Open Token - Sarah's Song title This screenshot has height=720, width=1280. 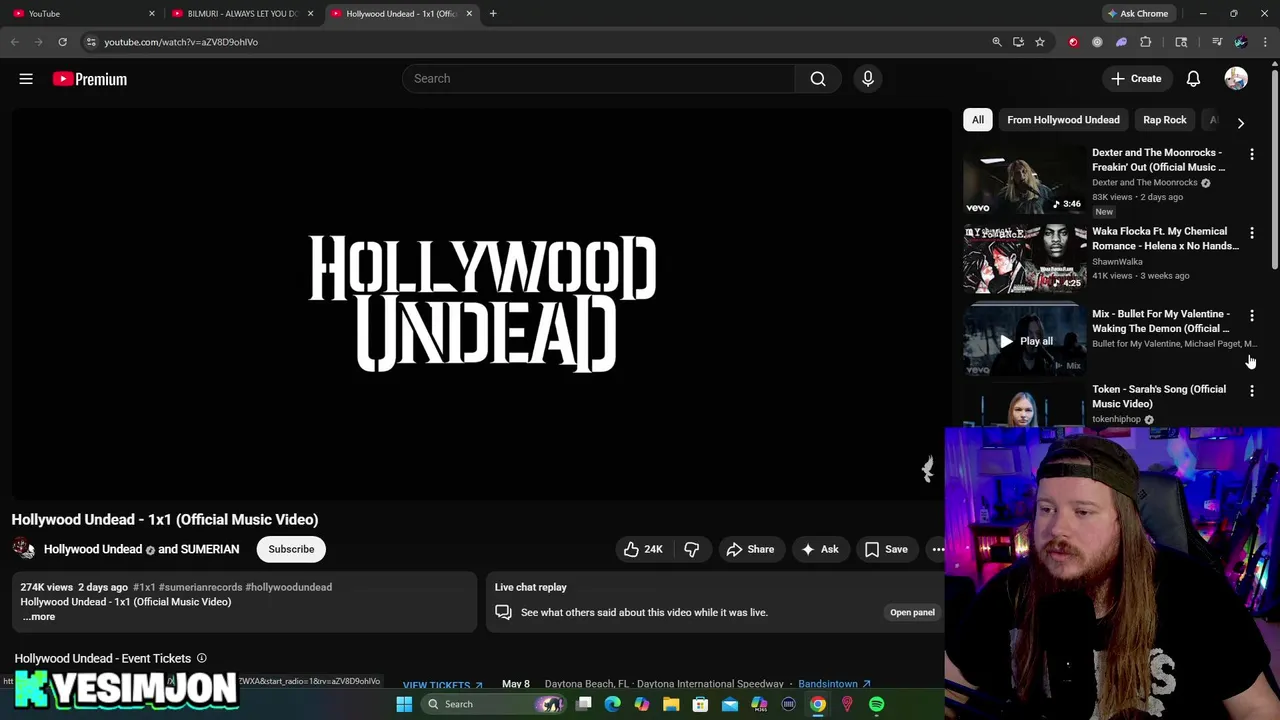tap(1158, 396)
